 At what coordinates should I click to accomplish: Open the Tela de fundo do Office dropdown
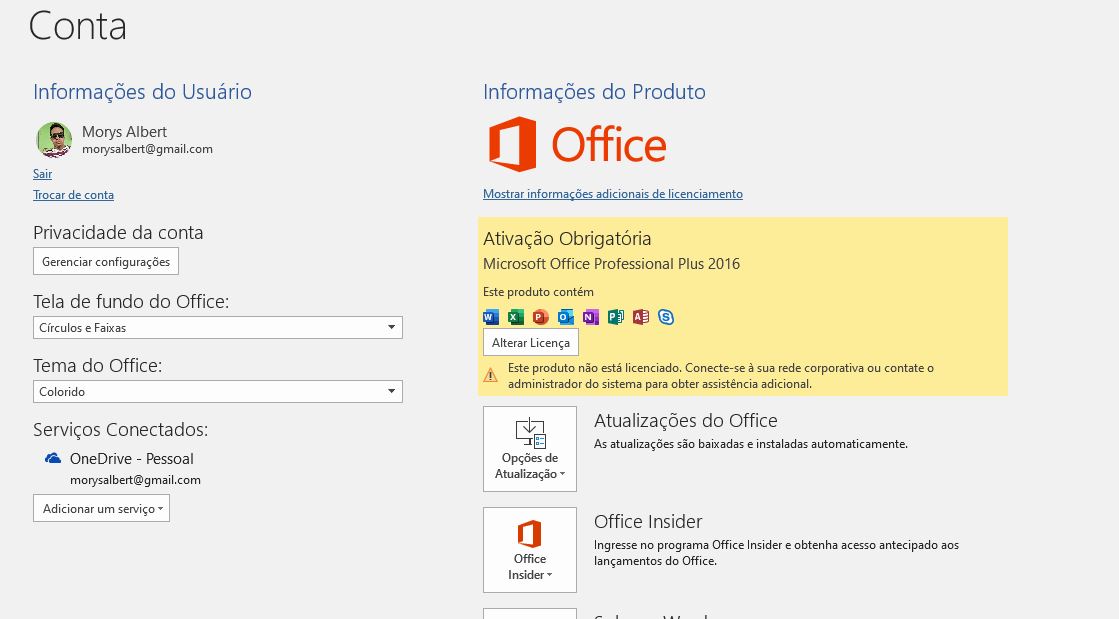point(218,328)
